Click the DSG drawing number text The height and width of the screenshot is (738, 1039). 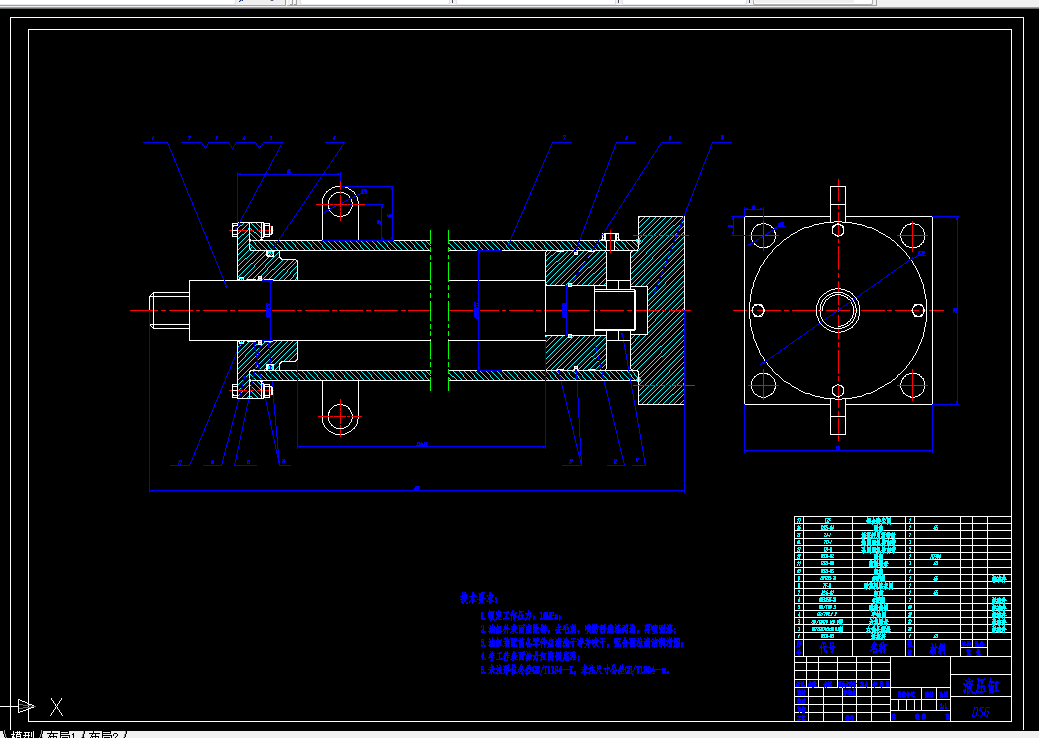(x=981, y=712)
